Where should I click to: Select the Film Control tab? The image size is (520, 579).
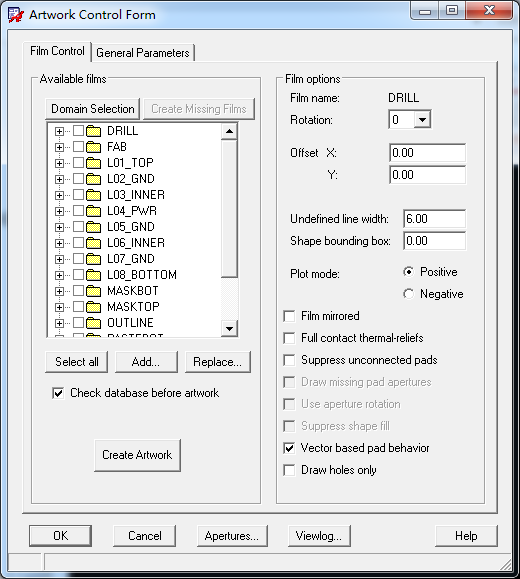coord(57,51)
